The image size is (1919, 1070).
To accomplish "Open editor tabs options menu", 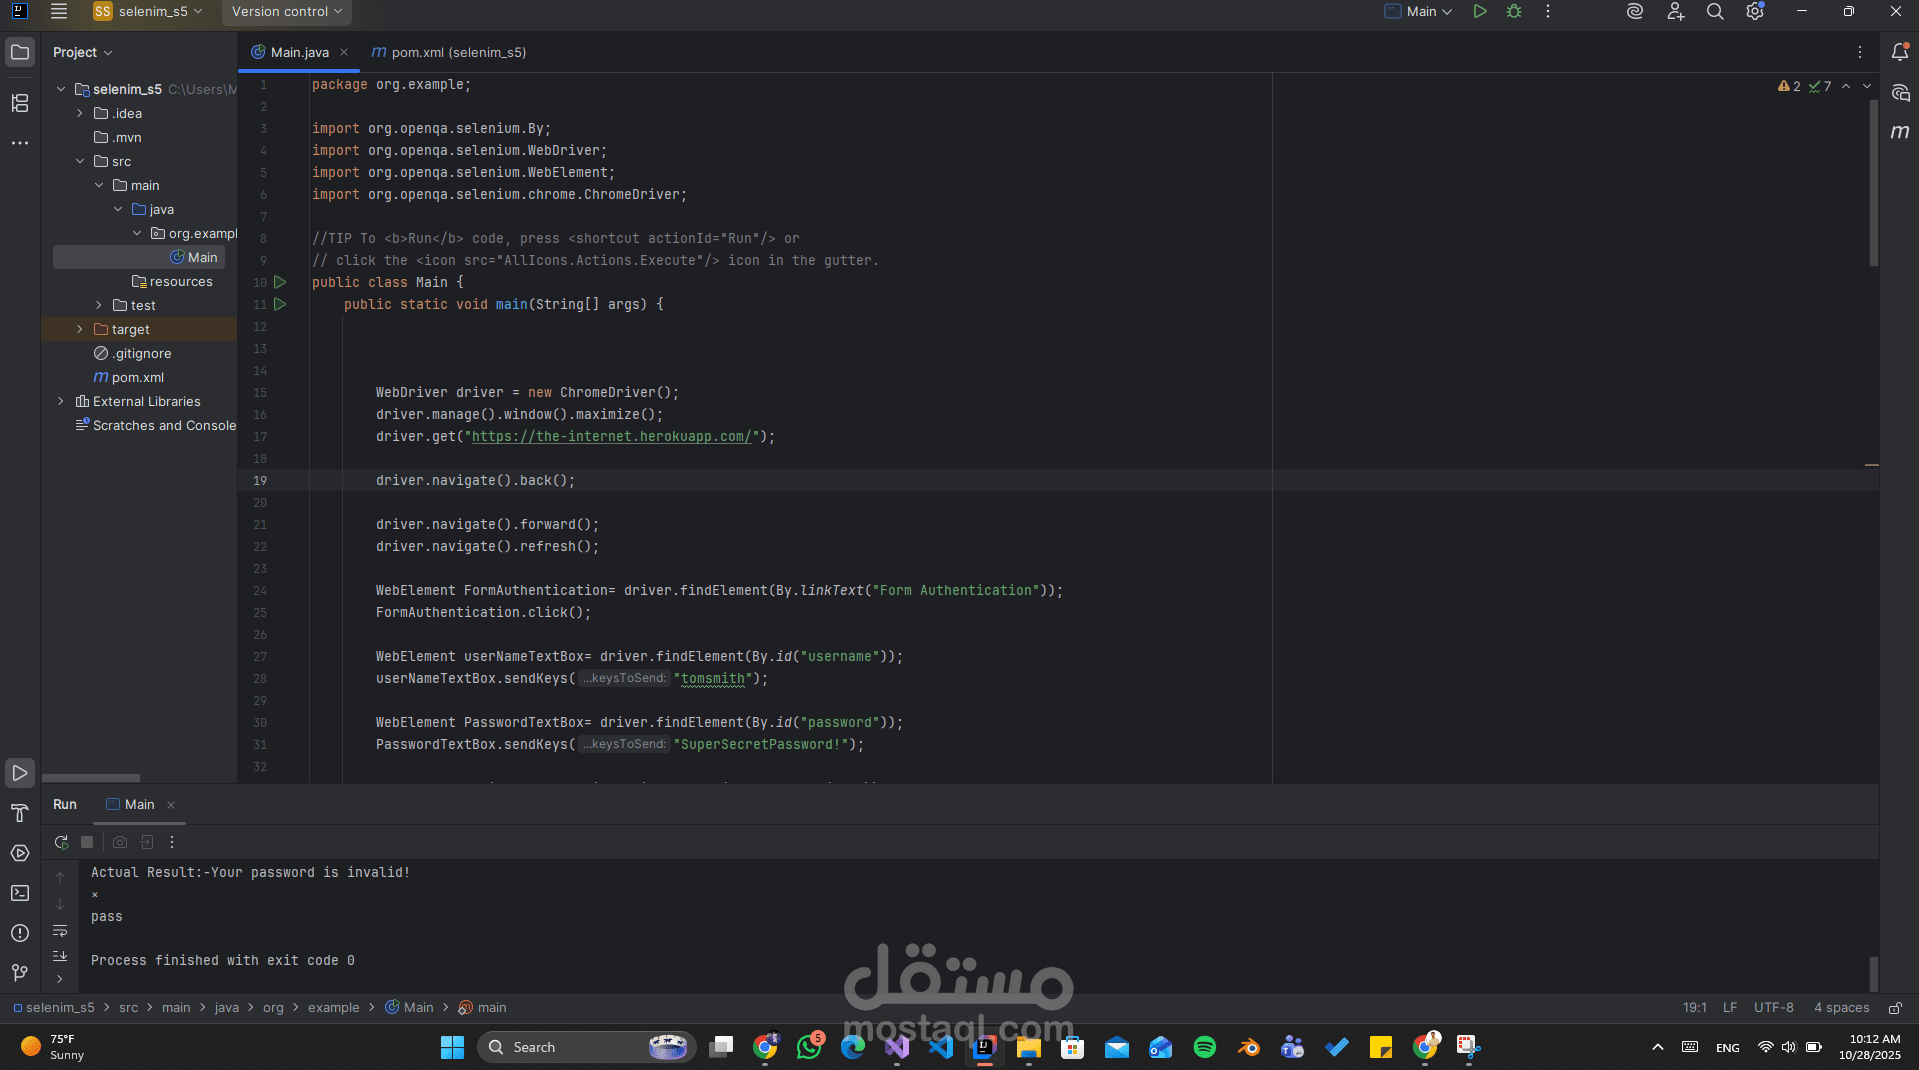I will (1860, 52).
